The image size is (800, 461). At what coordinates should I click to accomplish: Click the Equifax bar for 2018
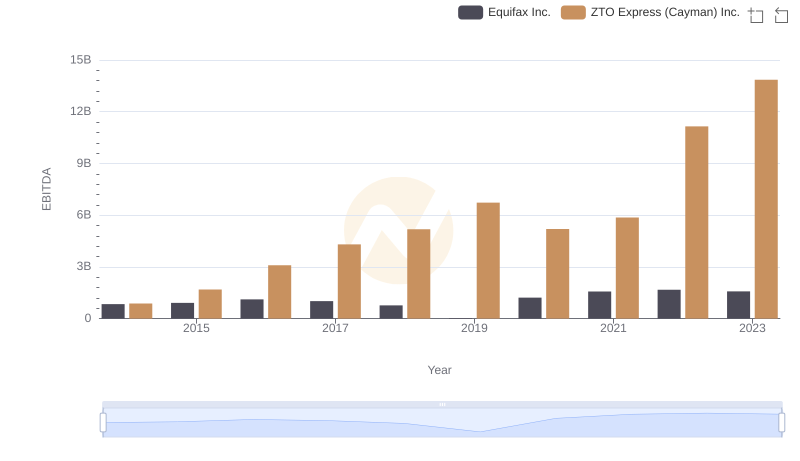[391, 312]
